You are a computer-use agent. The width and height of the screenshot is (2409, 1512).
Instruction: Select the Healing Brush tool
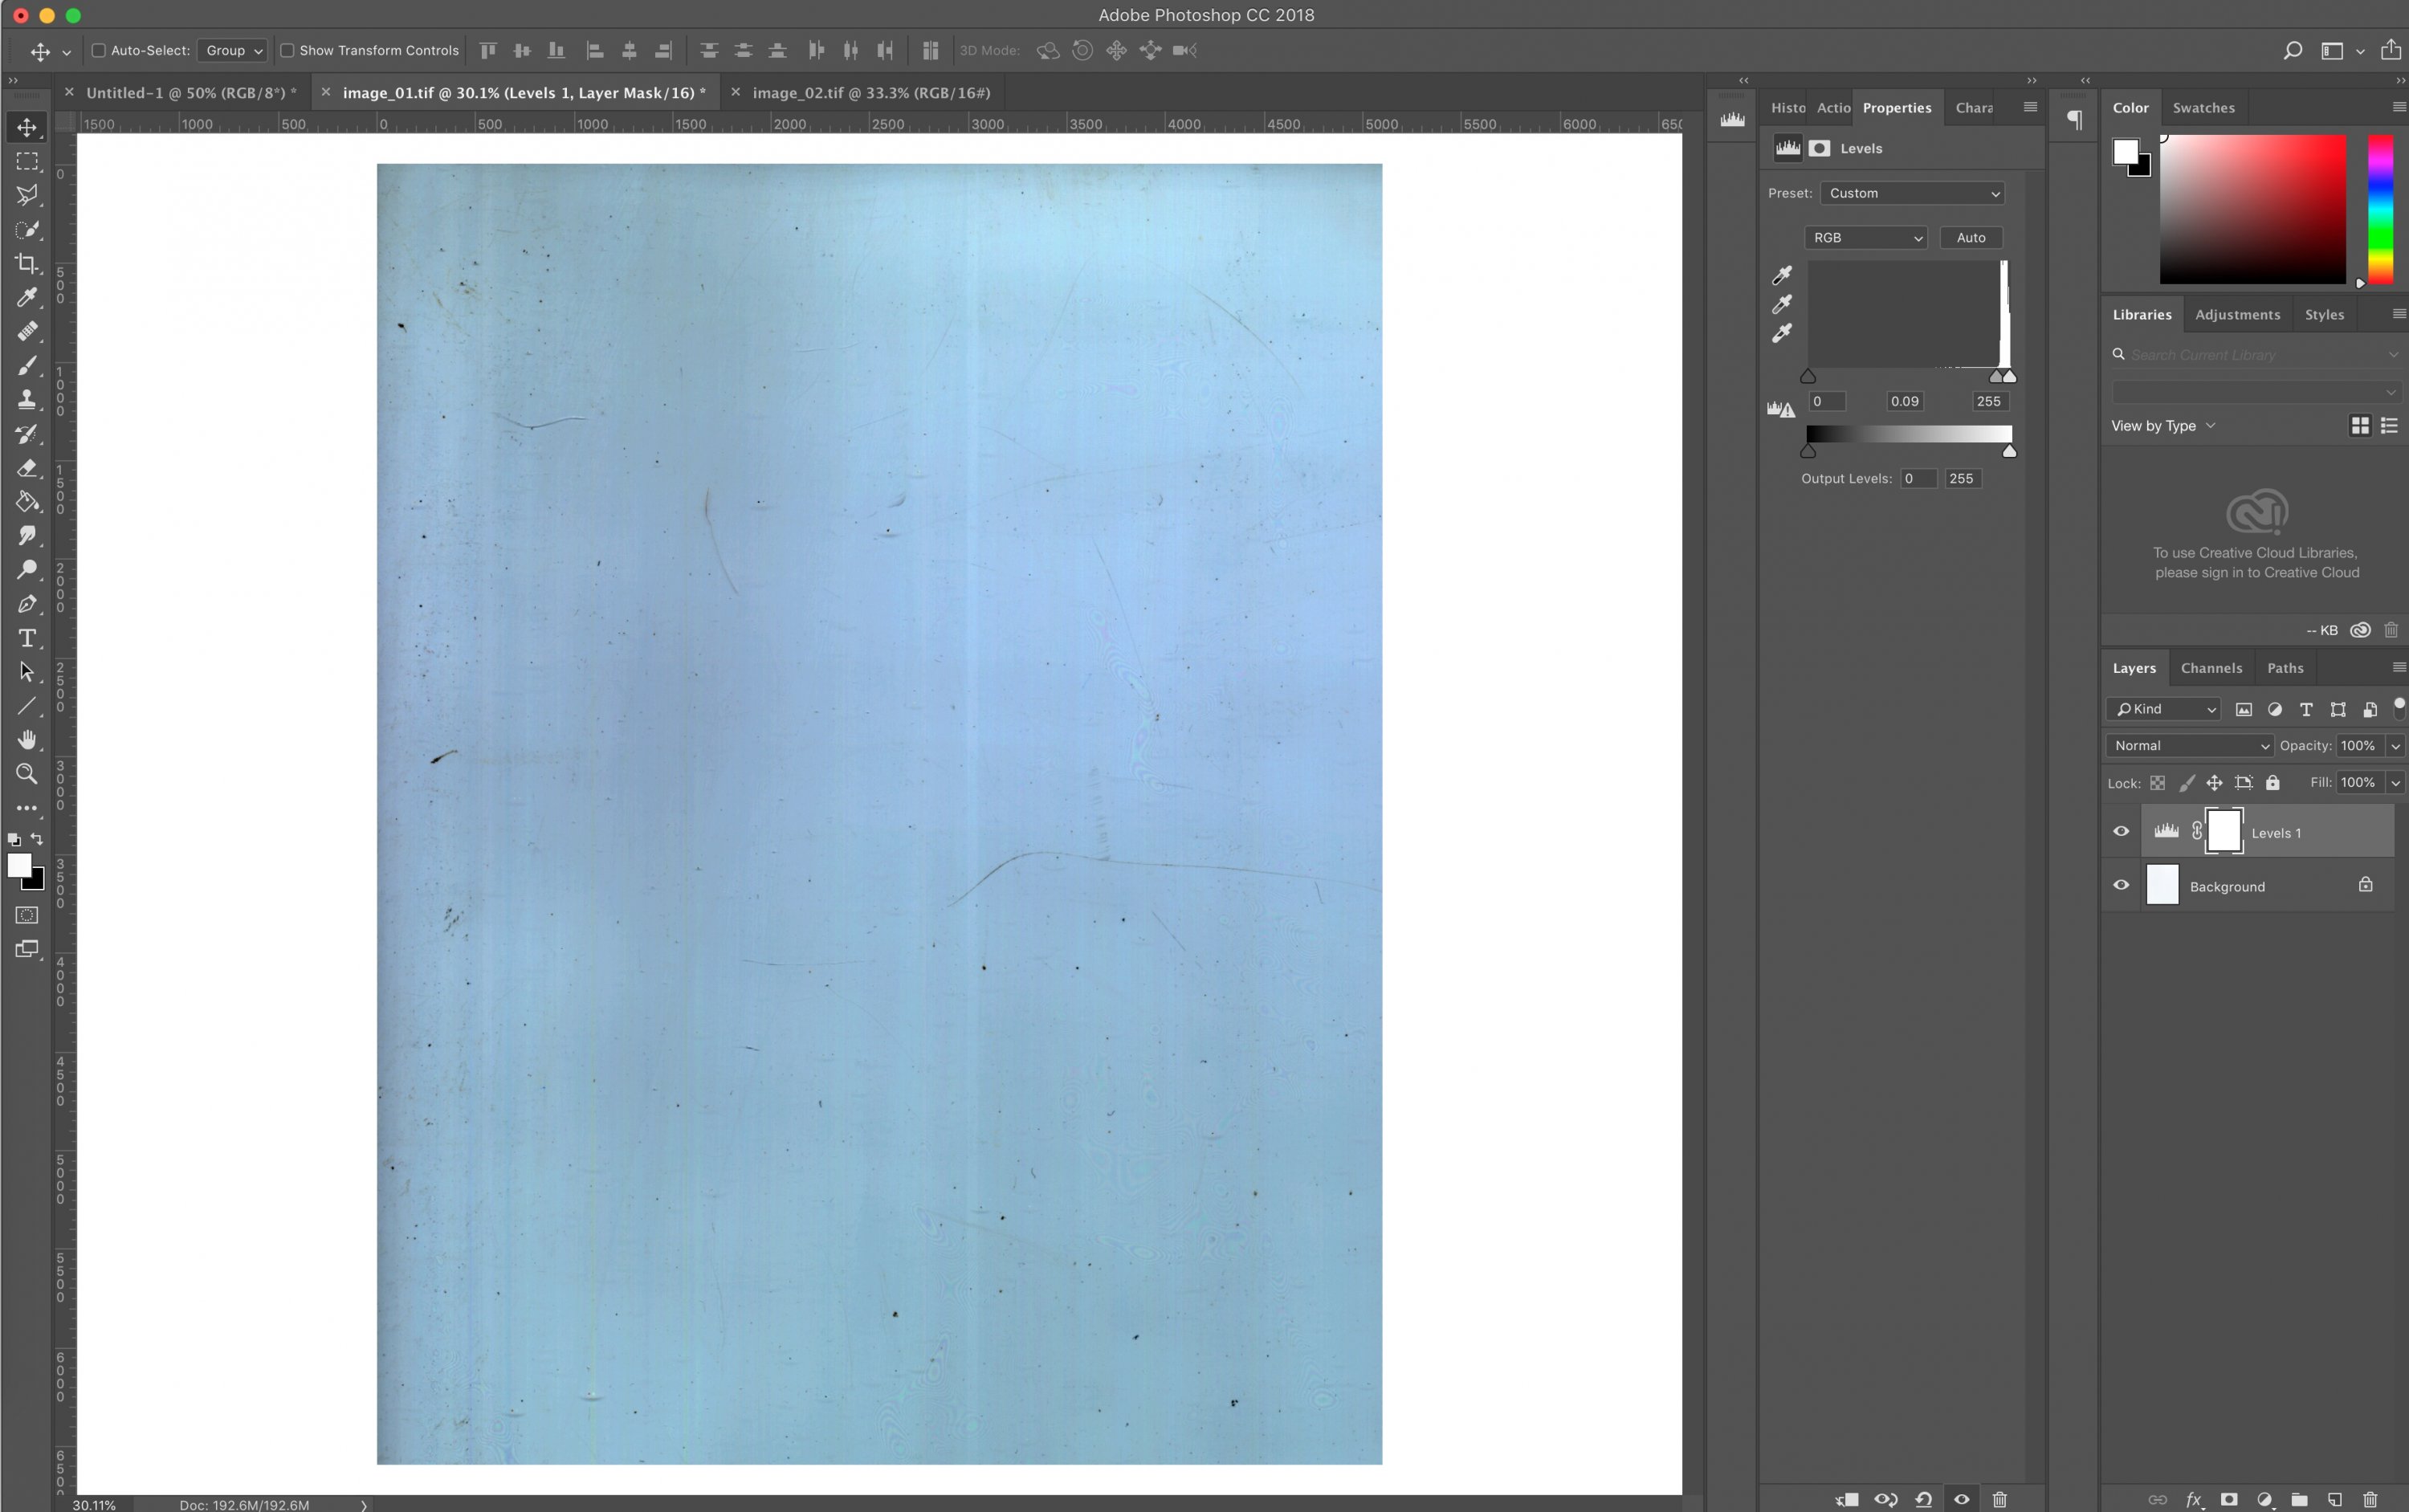pyautogui.click(x=27, y=331)
